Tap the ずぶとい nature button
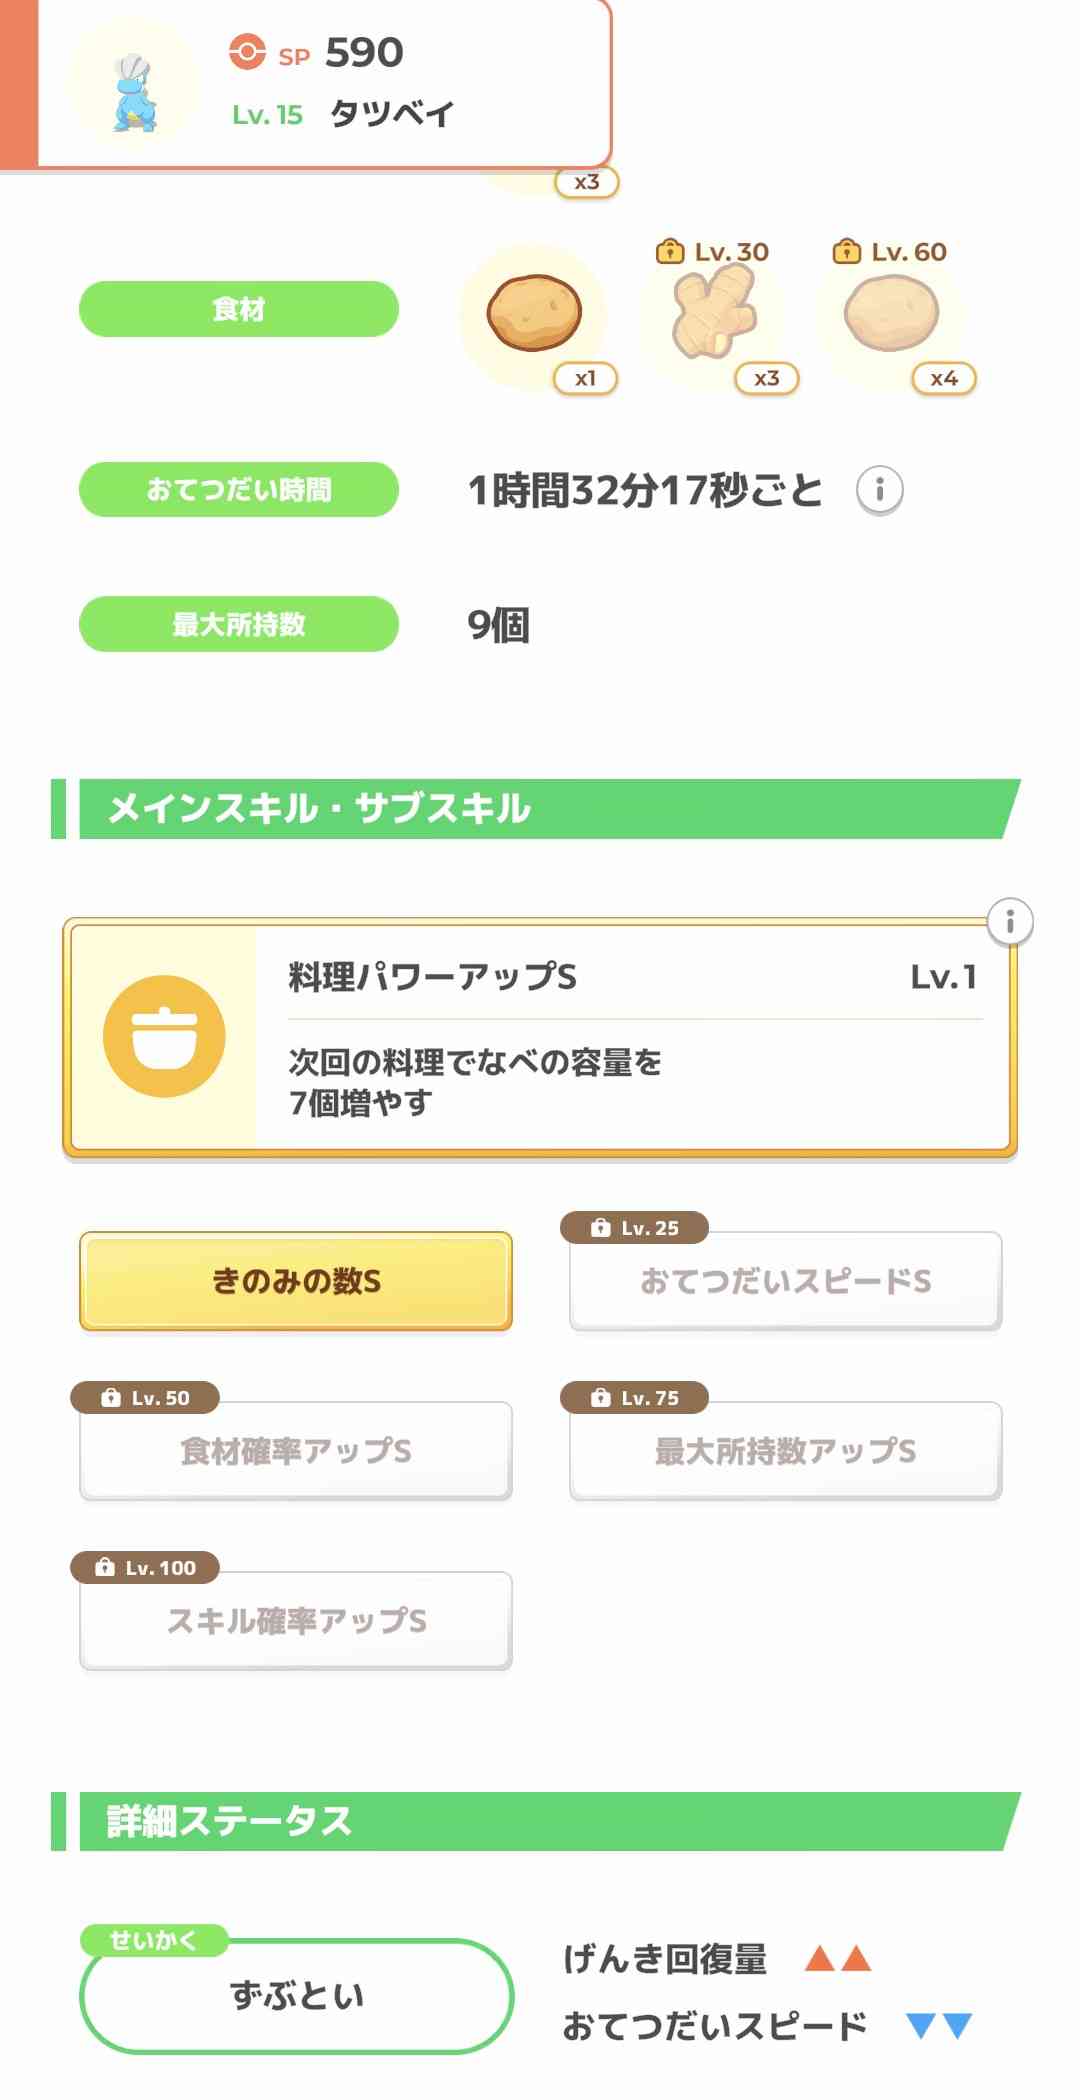This screenshot has height=2100, width=1080. point(296,1996)
